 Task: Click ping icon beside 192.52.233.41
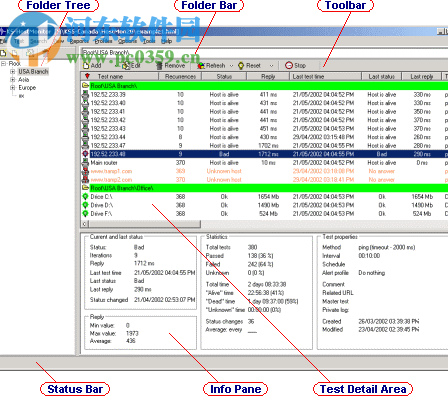(85, 111)
